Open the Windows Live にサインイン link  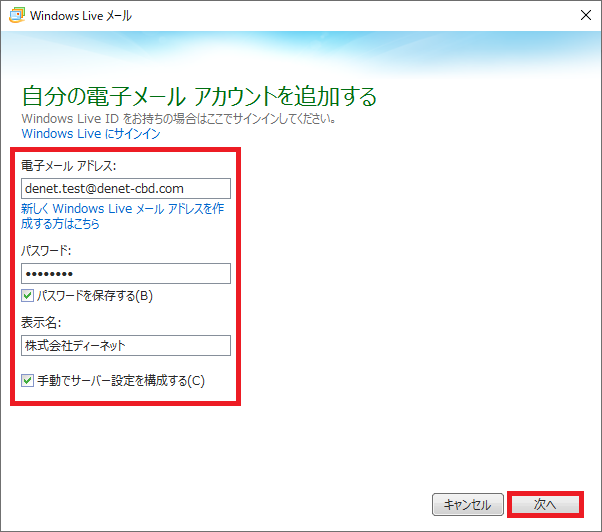click(91, 134)
